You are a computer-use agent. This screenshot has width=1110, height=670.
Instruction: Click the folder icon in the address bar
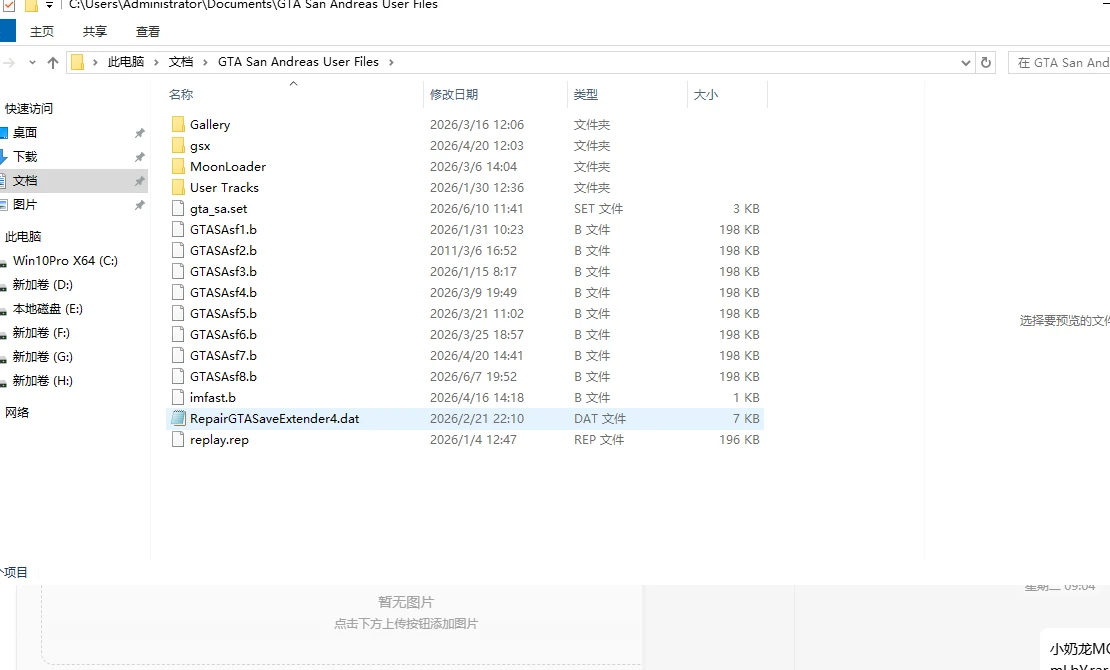pos(78,62)
